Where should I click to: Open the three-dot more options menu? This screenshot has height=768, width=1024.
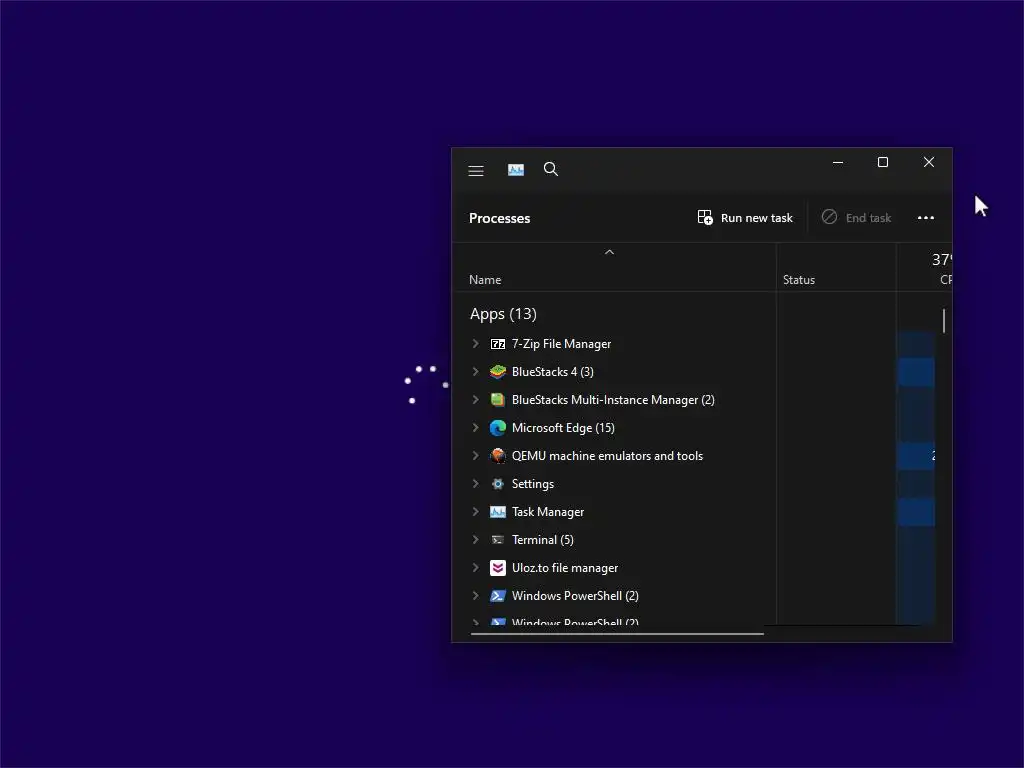(925, 217)
